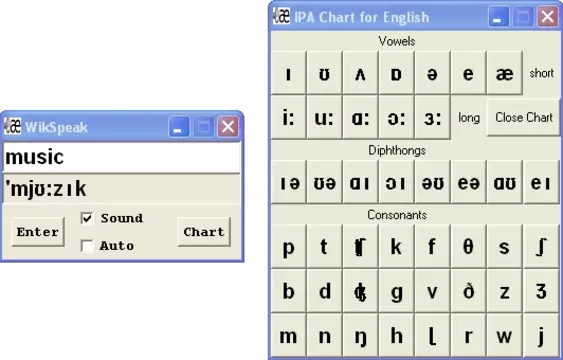
Task: Click the consonant n key
Action: (x=325, y=336)
